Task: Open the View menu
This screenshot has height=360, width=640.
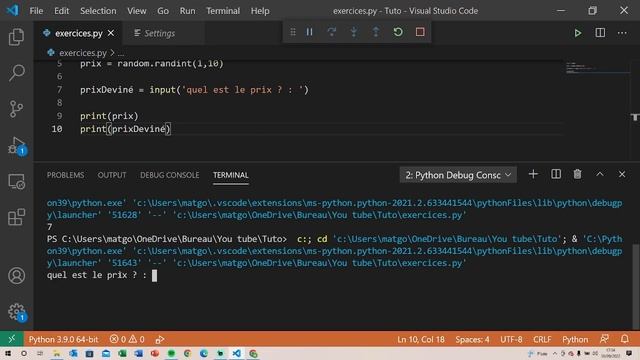Action: pos(137,11)
